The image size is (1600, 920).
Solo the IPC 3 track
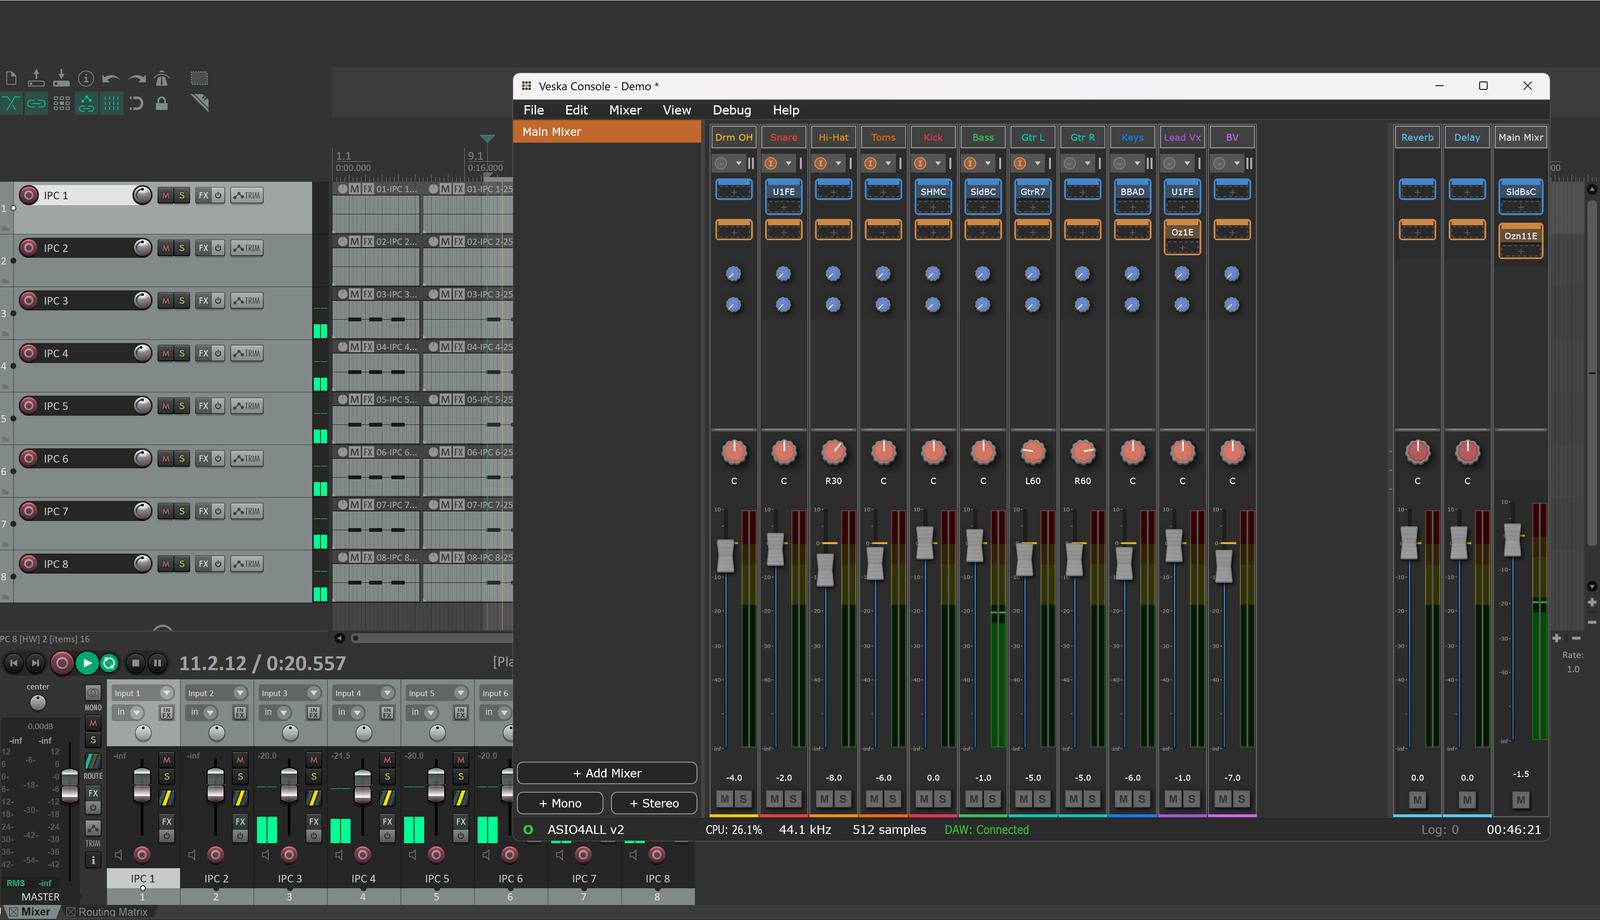click(x=182, y=301)
